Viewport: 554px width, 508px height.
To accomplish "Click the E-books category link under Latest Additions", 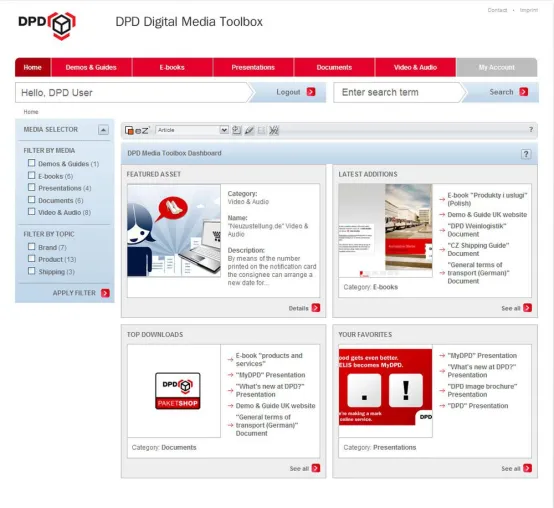I will 385,287.
